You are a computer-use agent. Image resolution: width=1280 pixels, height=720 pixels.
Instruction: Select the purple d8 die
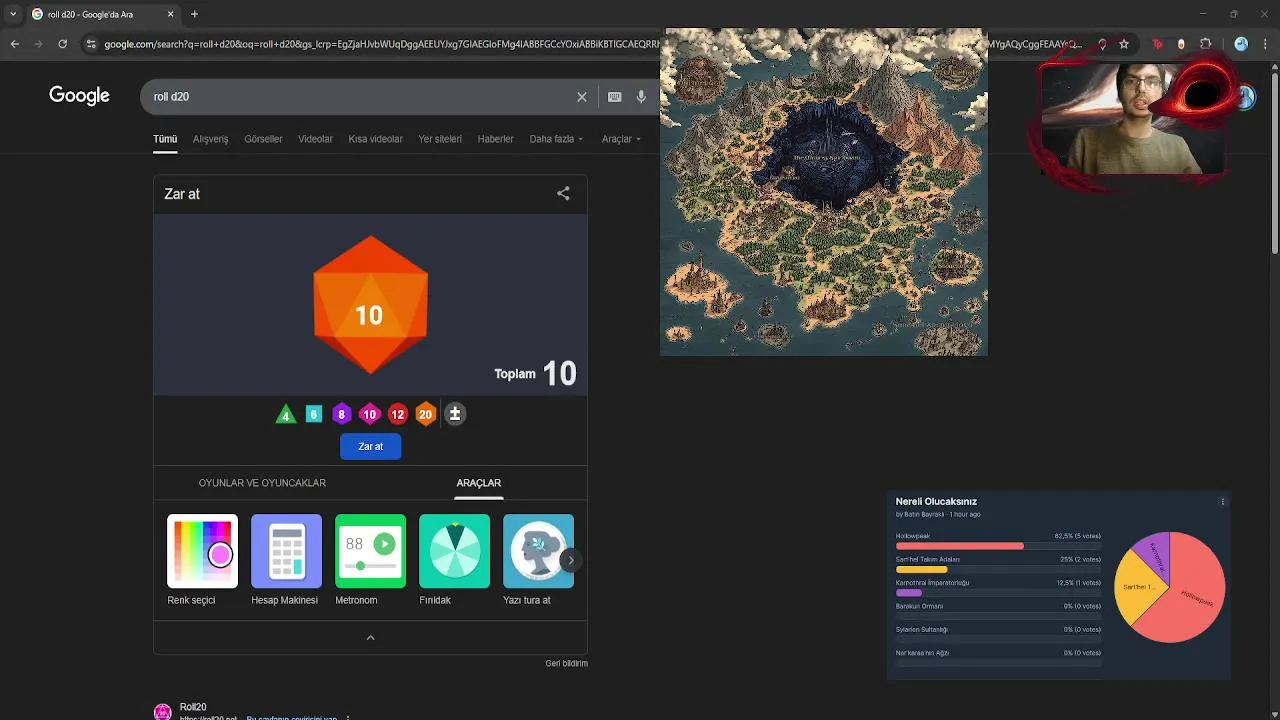coord(342,414)
